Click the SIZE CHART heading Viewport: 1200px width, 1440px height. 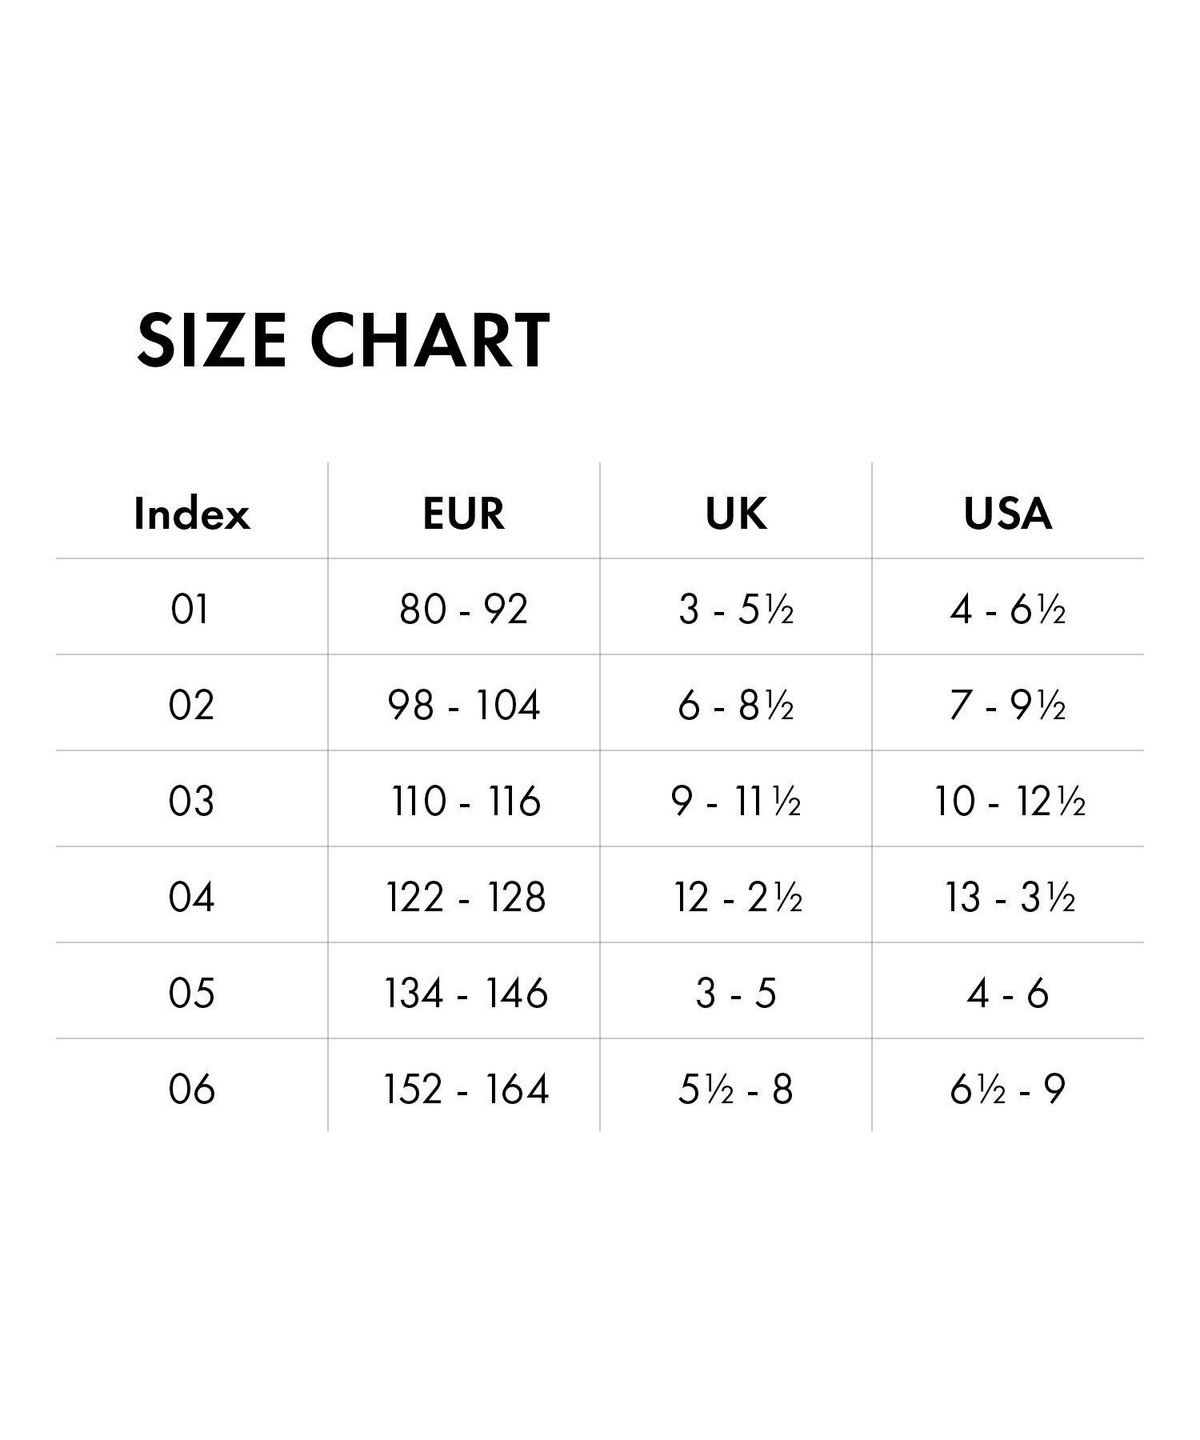[343, 340]
